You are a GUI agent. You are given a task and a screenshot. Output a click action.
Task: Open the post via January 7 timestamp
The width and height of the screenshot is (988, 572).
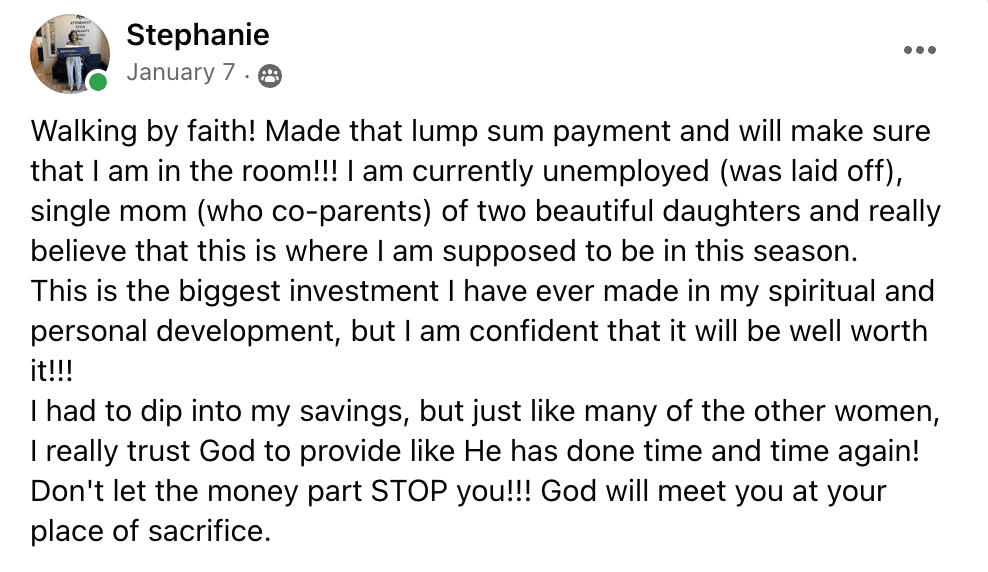coord(181,72)
